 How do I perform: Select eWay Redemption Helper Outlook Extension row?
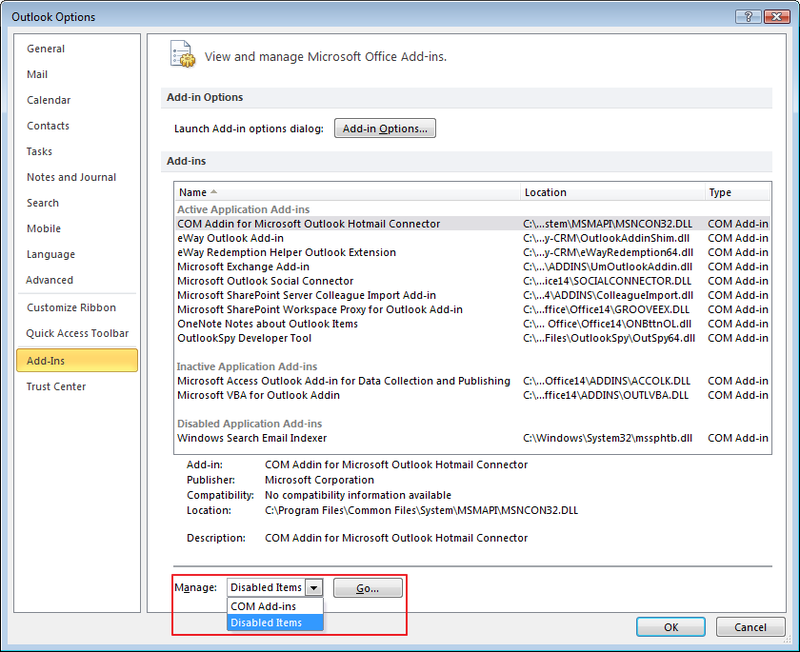(472, 253)
